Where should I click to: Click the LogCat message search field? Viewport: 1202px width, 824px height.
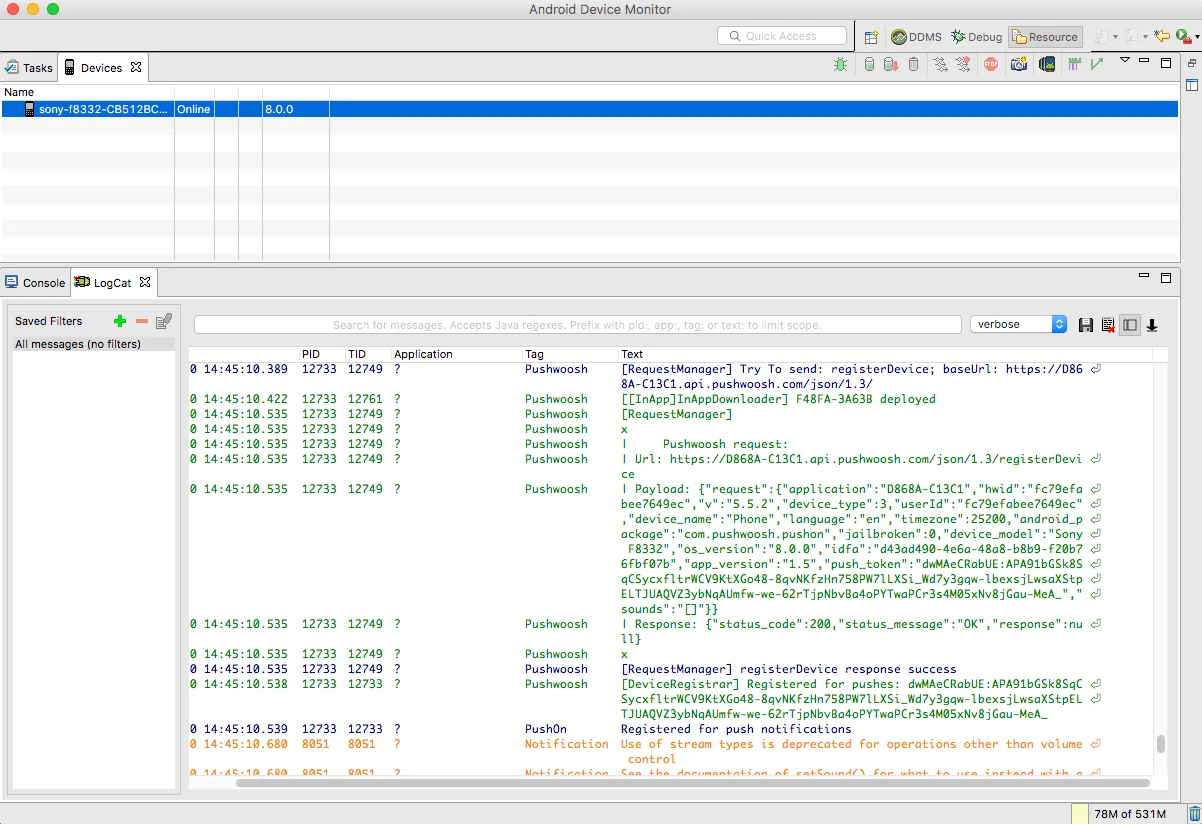pos(577,325)
